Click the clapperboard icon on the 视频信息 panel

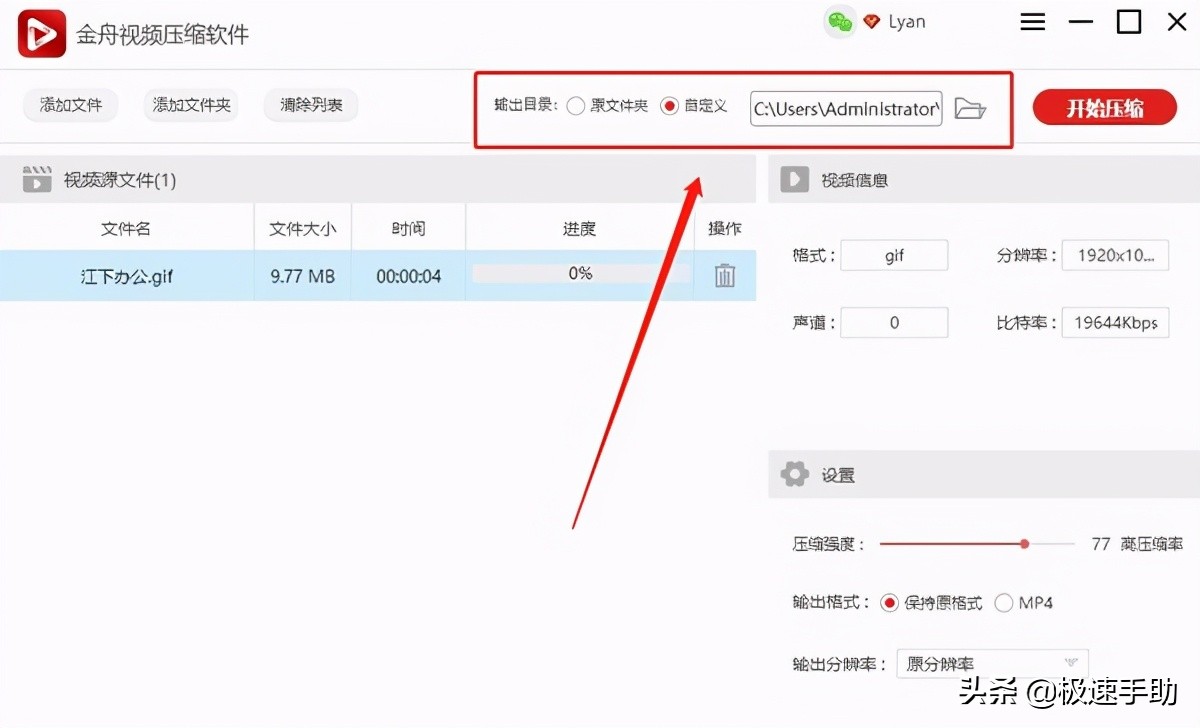click(x=793, y=179)
